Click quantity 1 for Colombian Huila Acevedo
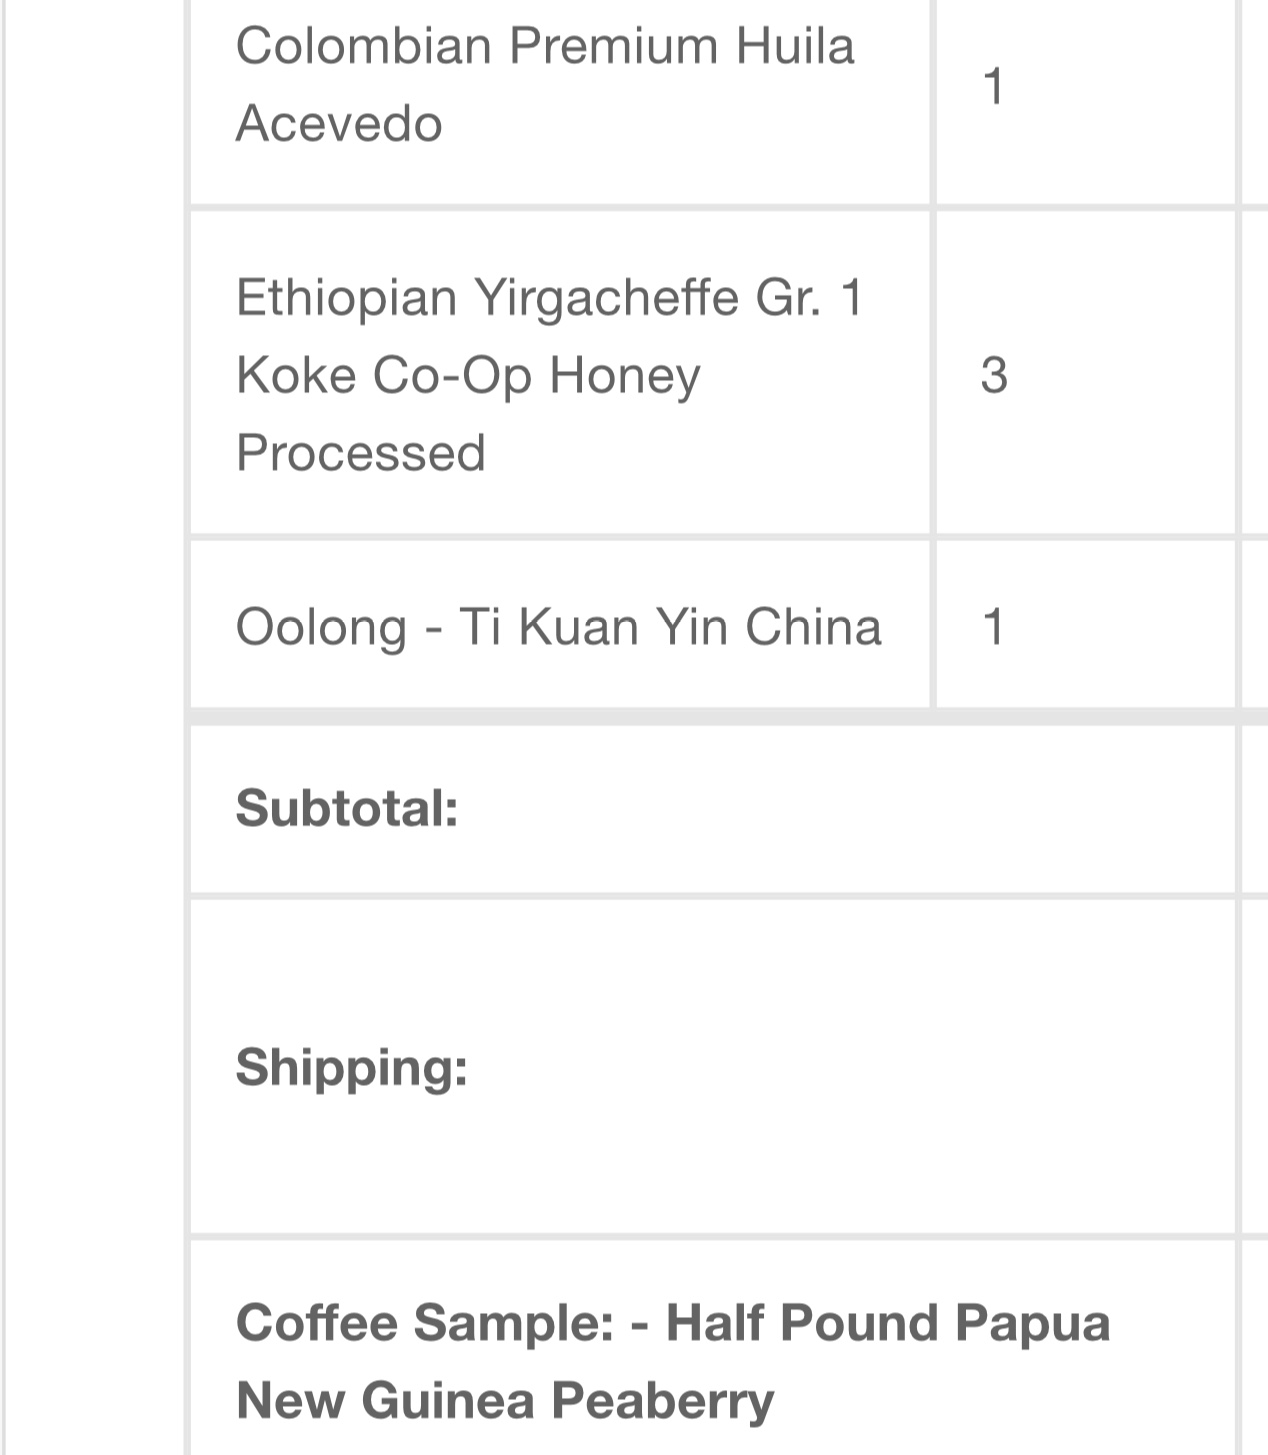 [993, 85]
